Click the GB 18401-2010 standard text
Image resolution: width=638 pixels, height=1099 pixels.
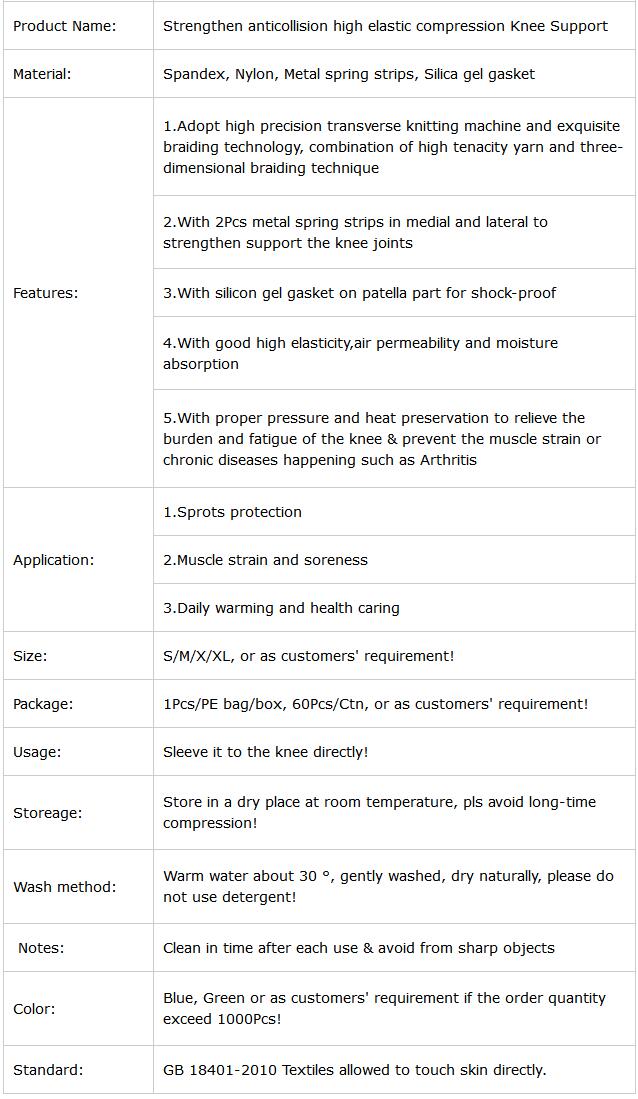click(x=354, y=1070)
